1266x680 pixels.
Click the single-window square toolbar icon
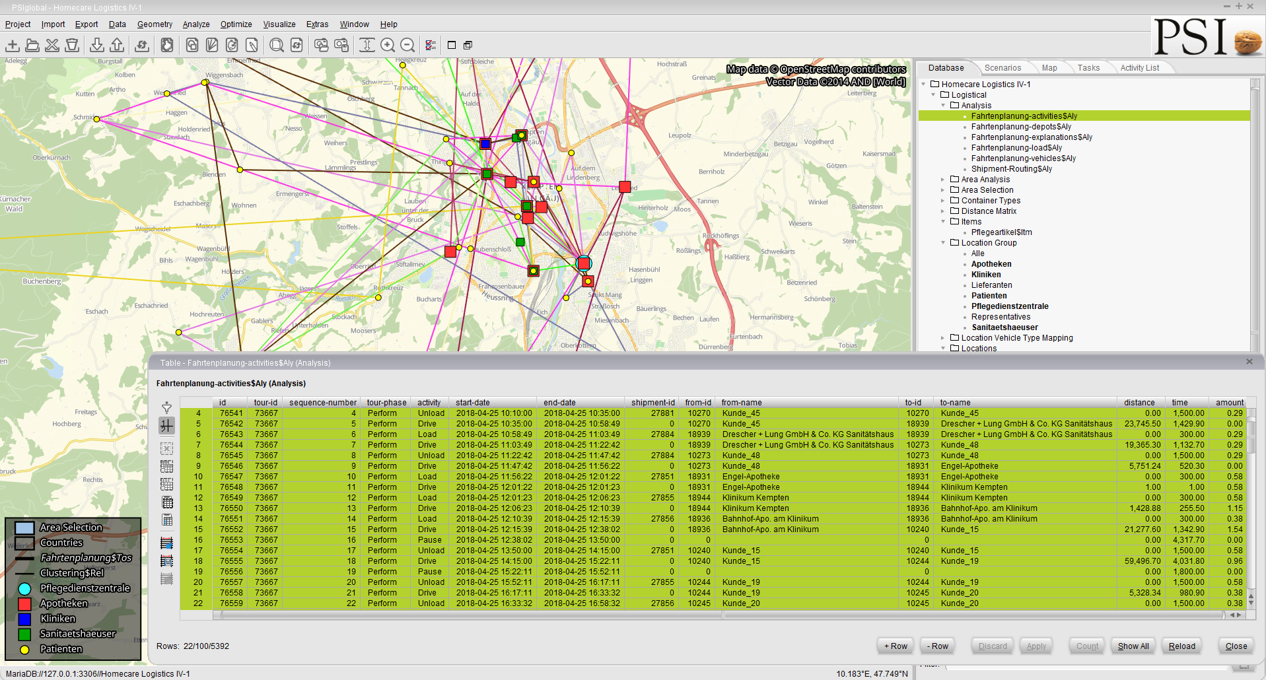point(452,45)
